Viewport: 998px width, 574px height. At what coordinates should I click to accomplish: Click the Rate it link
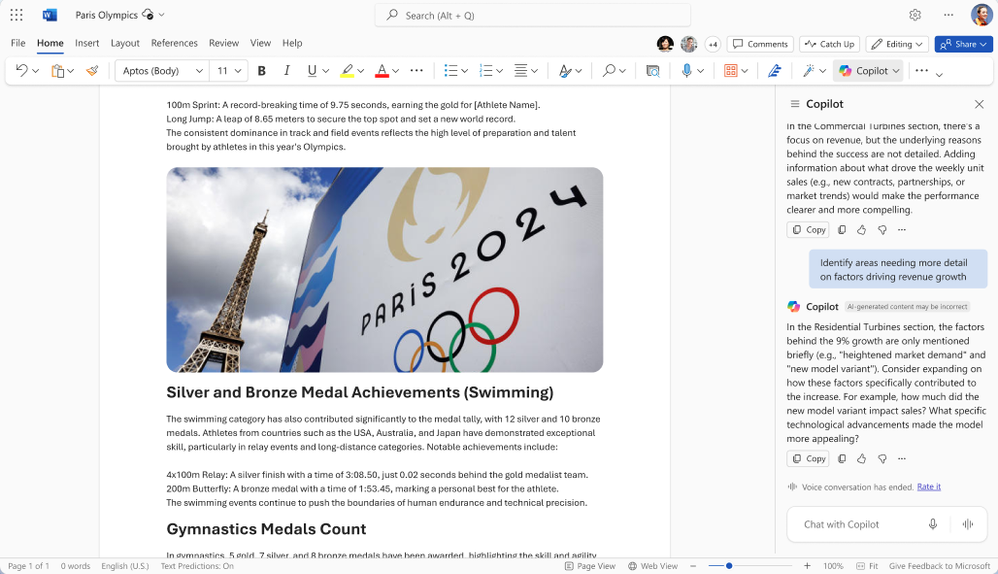click(x=928, y=487)
